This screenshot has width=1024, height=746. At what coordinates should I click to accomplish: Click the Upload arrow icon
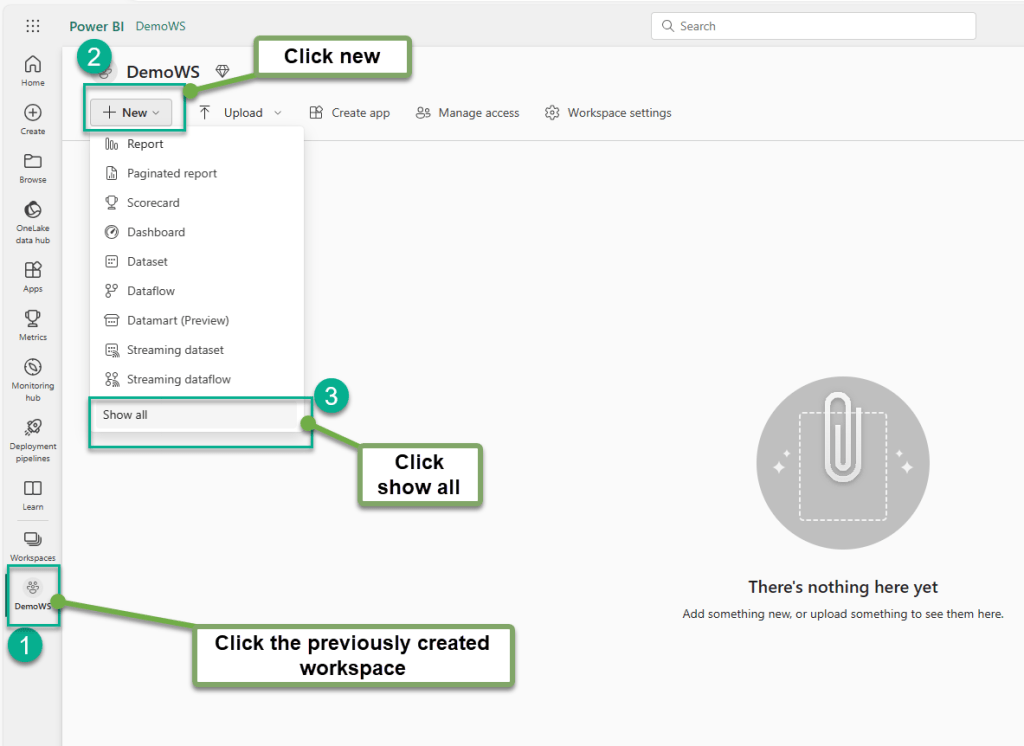click(204, 112)
